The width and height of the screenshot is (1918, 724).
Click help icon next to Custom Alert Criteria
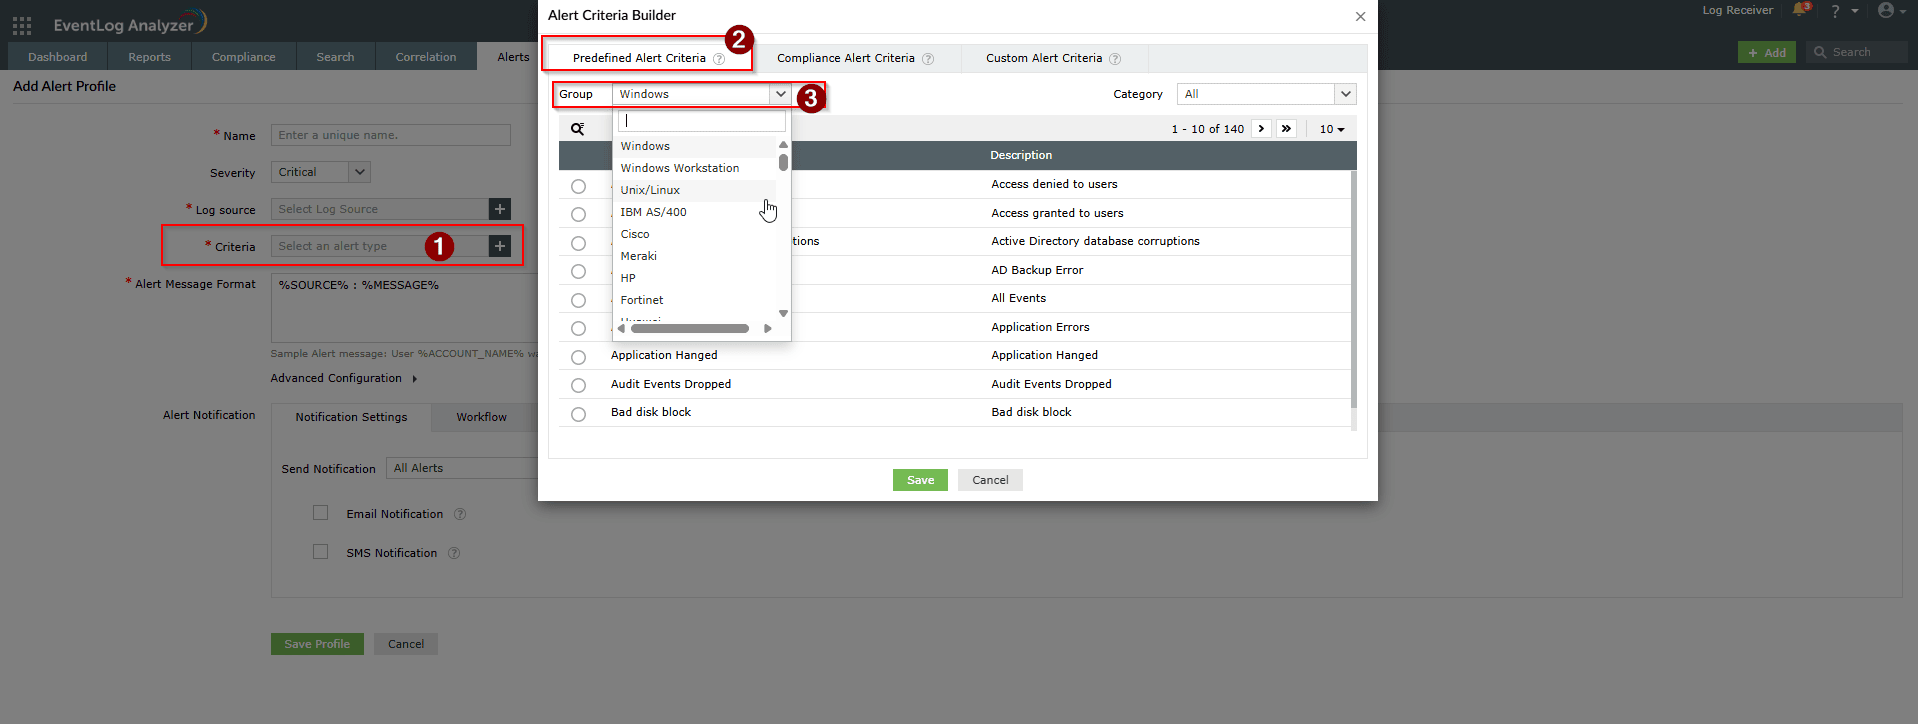[1115, 59]
